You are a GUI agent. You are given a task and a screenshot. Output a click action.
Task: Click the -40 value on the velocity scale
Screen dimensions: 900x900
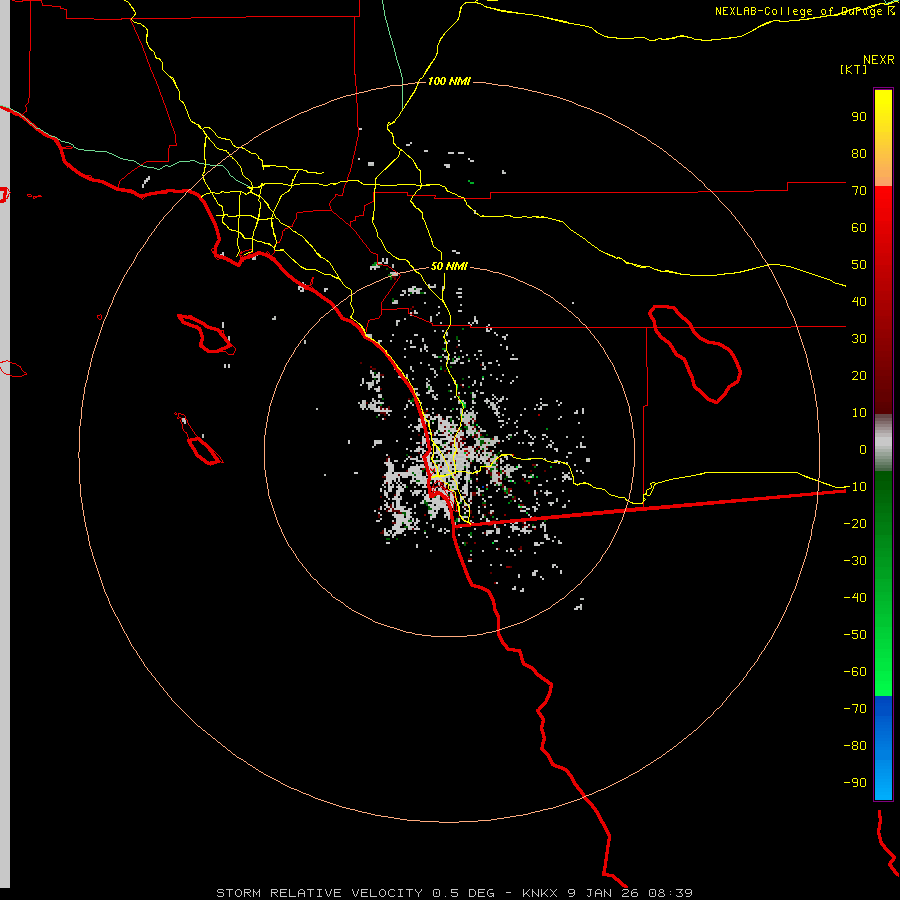point(855,598)
